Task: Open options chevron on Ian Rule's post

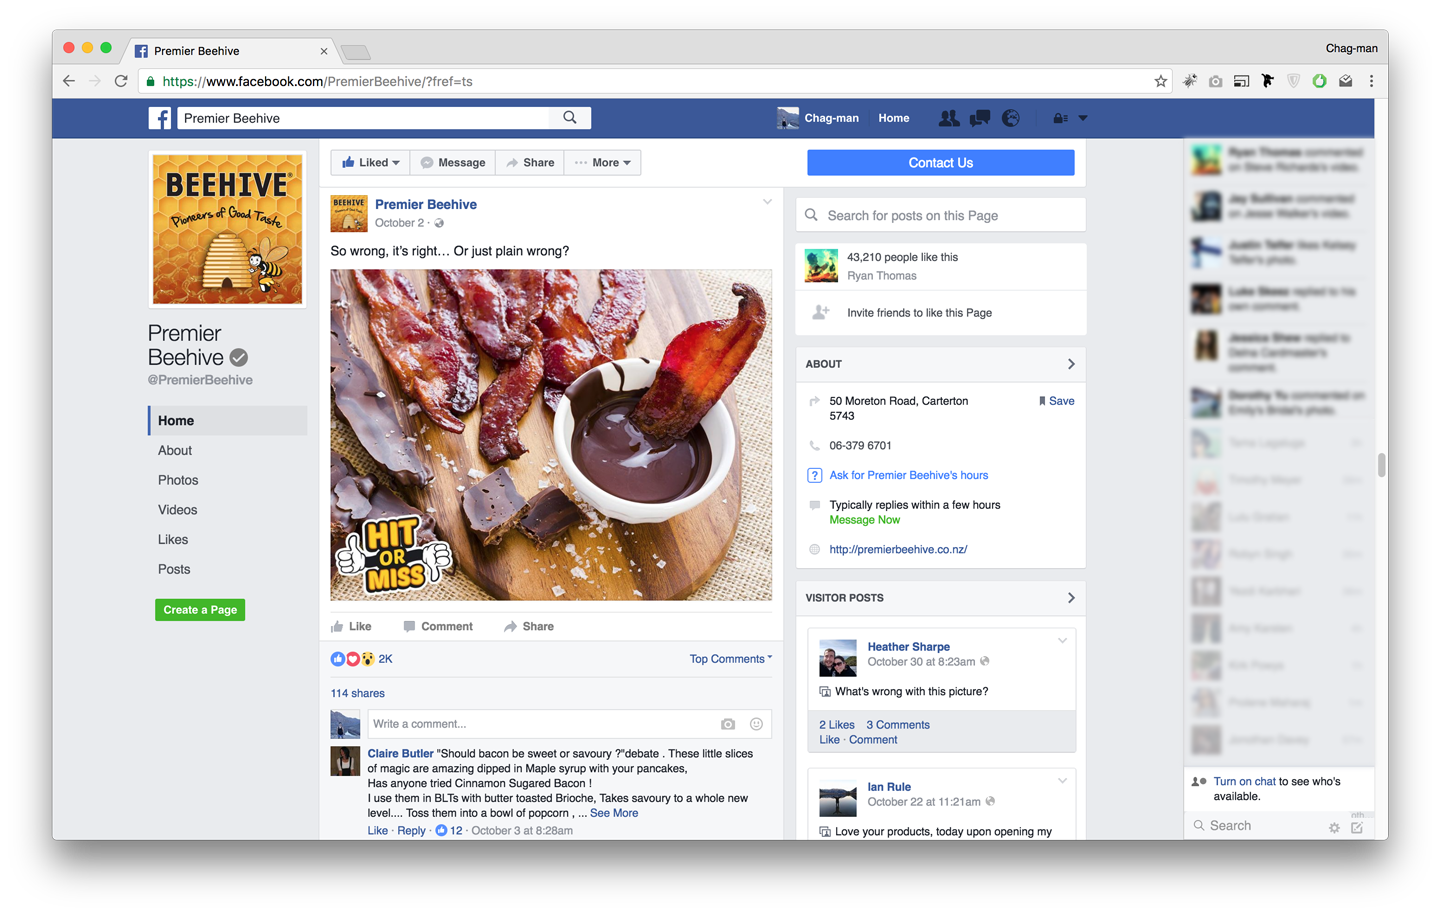Action: [1062, 781]
